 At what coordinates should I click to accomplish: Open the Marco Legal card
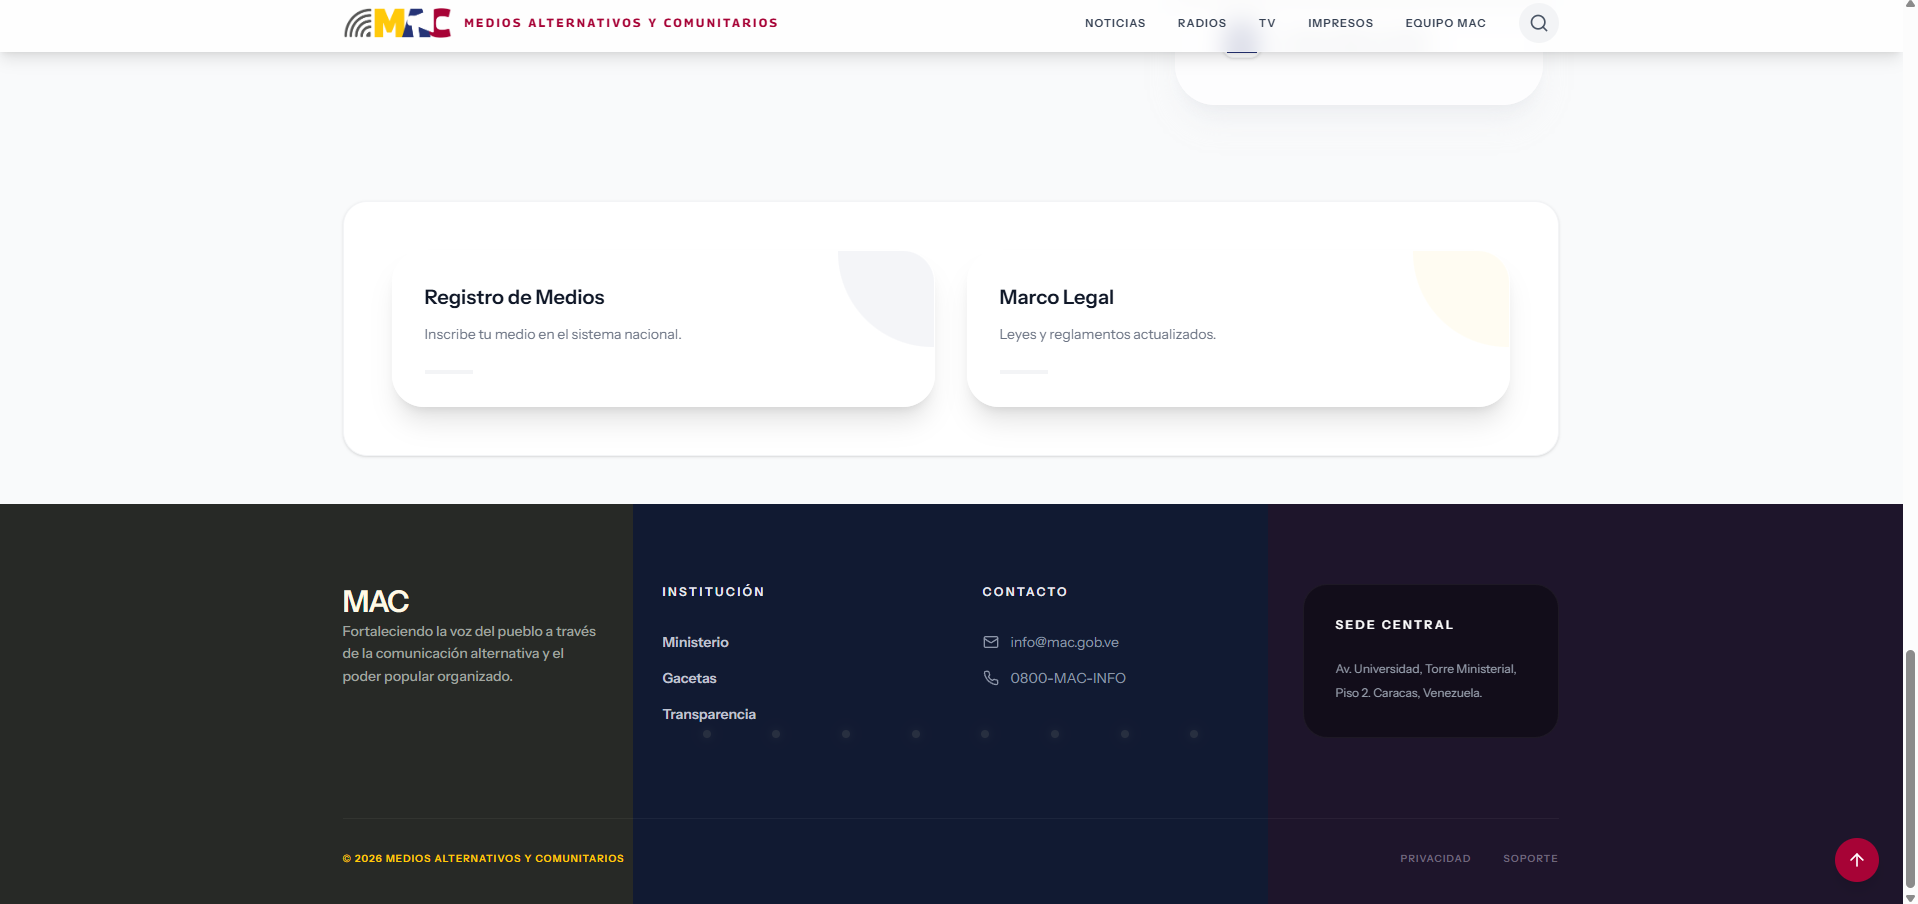pyautogui.click(x=1237, y=328)
